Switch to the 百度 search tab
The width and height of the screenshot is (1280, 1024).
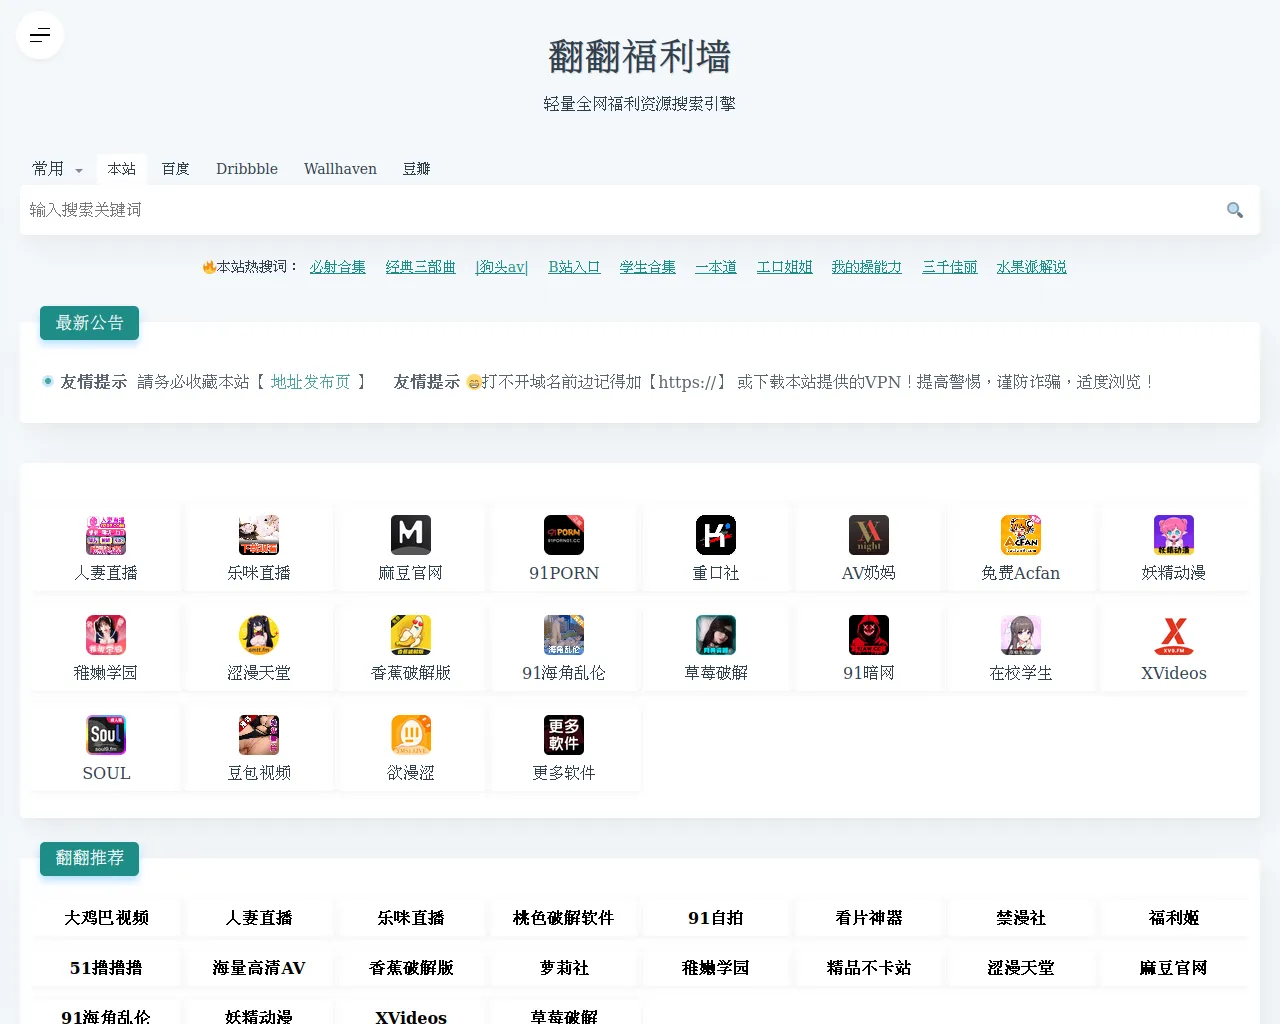point(176,169)
